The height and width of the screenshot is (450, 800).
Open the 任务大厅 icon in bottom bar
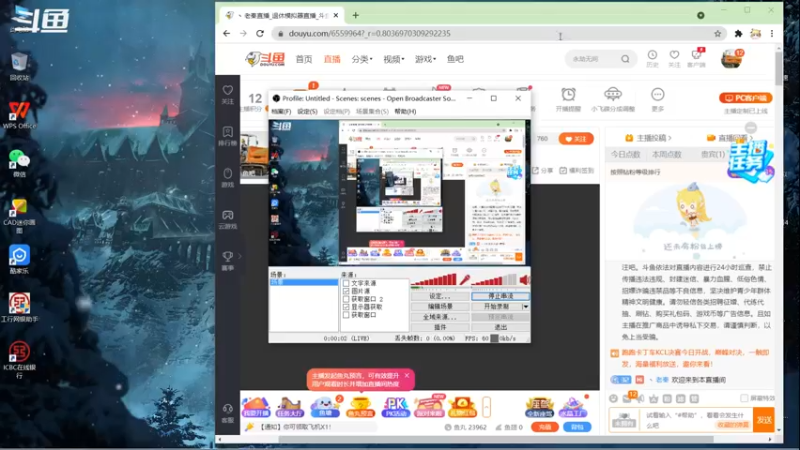click(x=290, y=407)
